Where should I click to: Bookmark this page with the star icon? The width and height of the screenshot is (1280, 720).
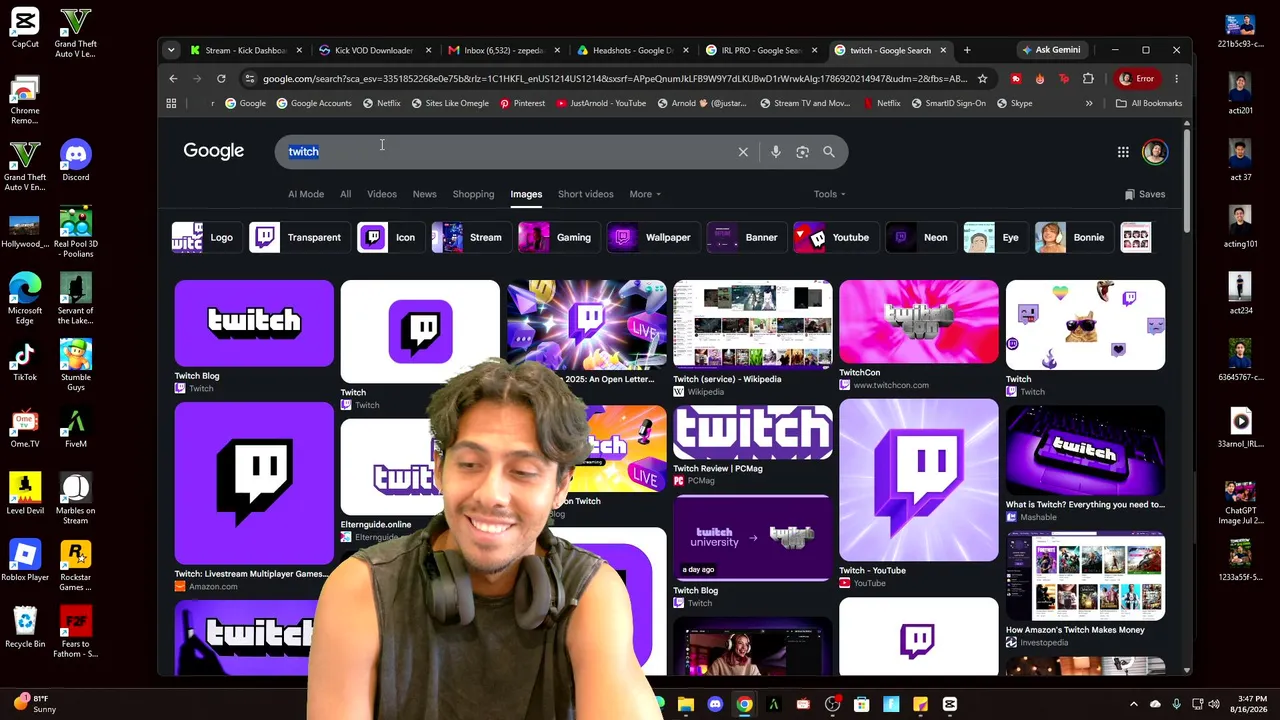[982, 79]
